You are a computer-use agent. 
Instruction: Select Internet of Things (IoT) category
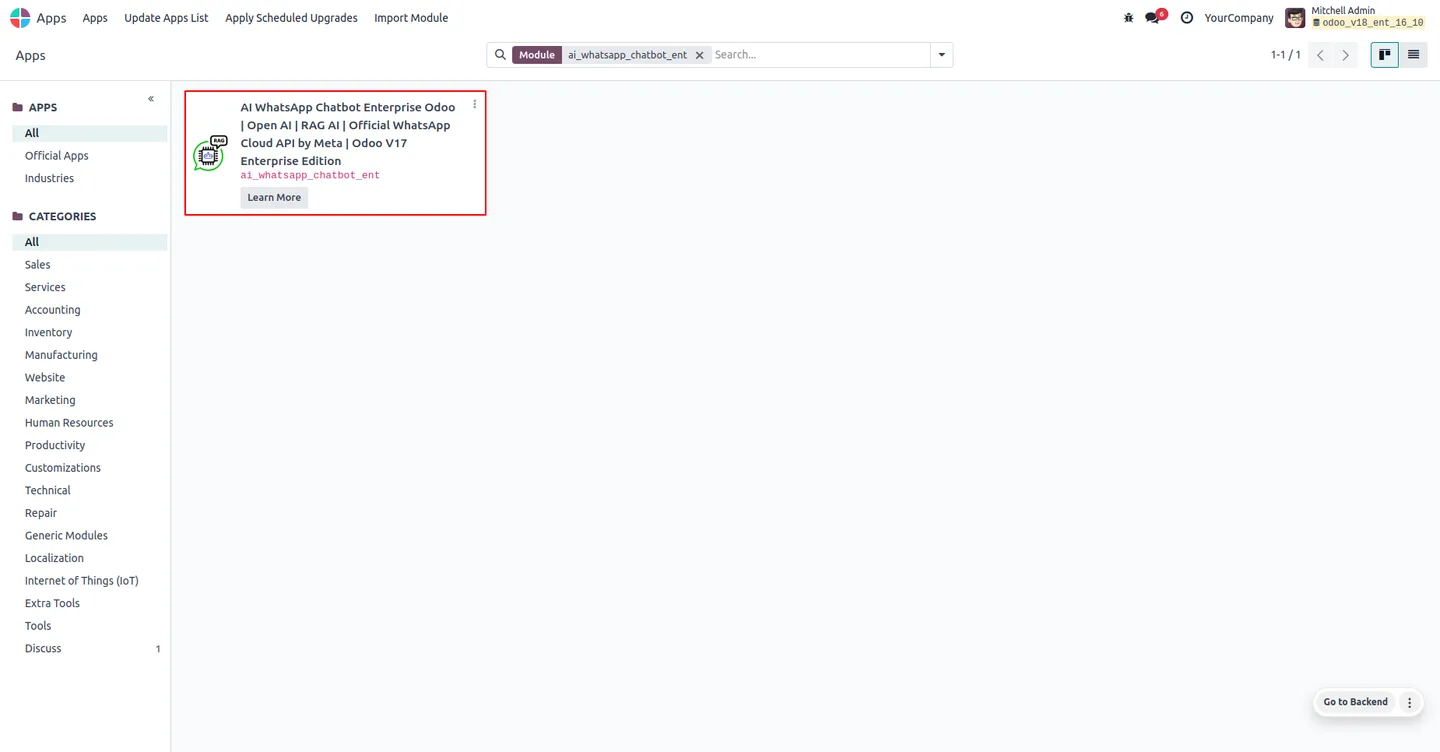[90, 581]
